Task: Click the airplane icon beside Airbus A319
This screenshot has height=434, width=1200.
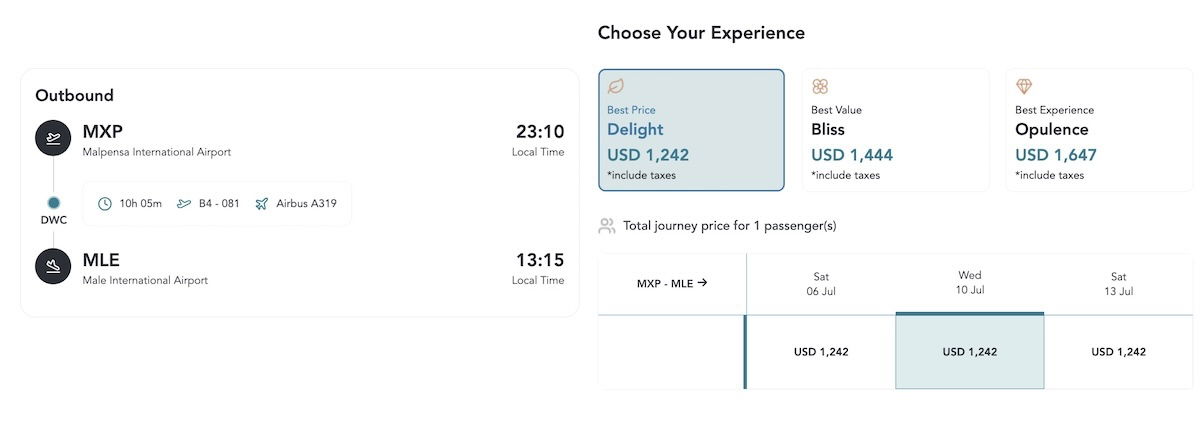Action: pyautogui.click(x=262, y=204)
